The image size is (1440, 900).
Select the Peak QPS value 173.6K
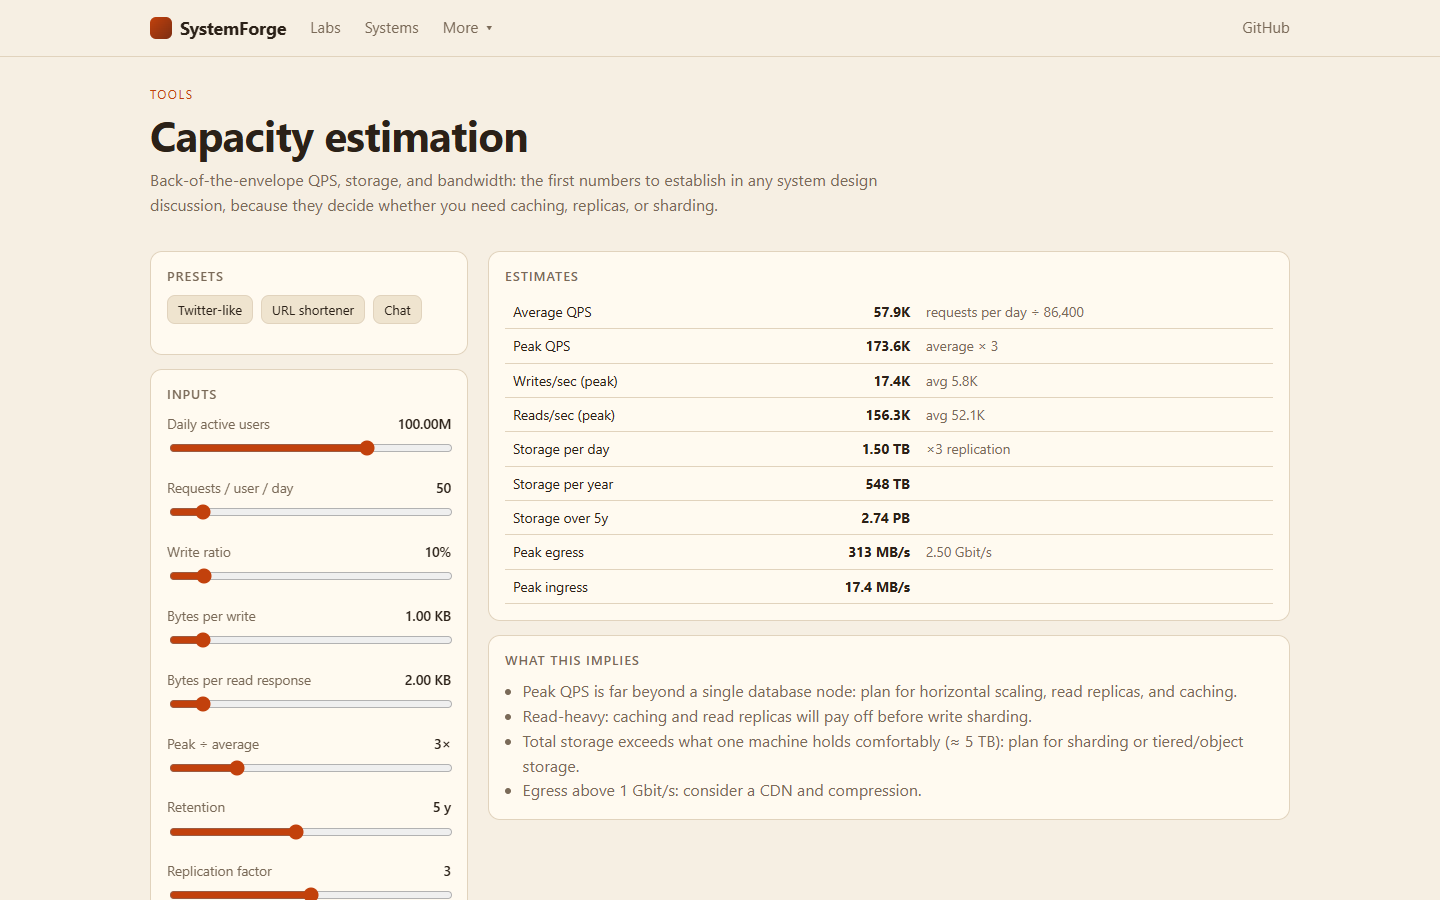pos(887,346)
